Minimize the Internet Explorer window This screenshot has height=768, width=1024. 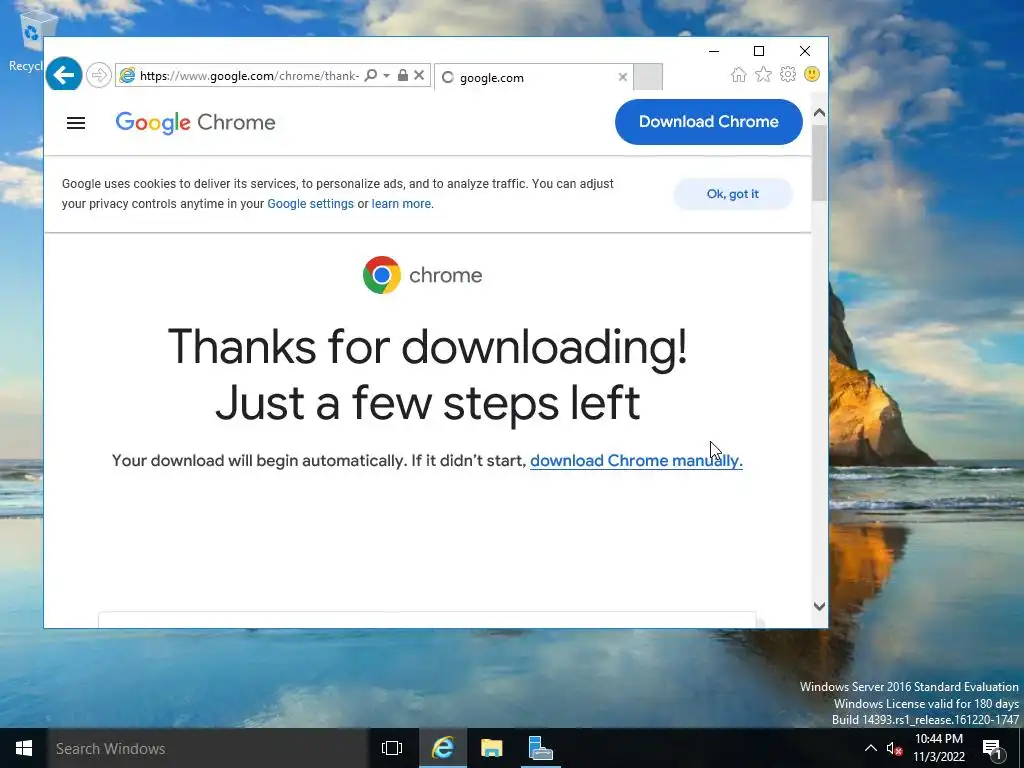714,51
